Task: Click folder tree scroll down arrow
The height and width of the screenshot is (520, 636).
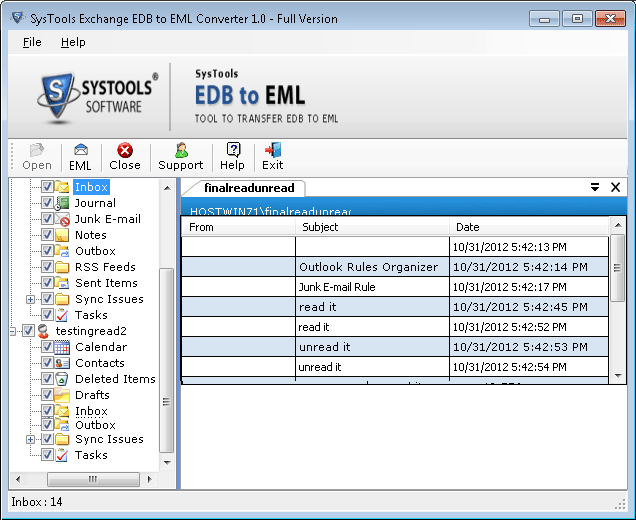Action: (x=167, y=462)
